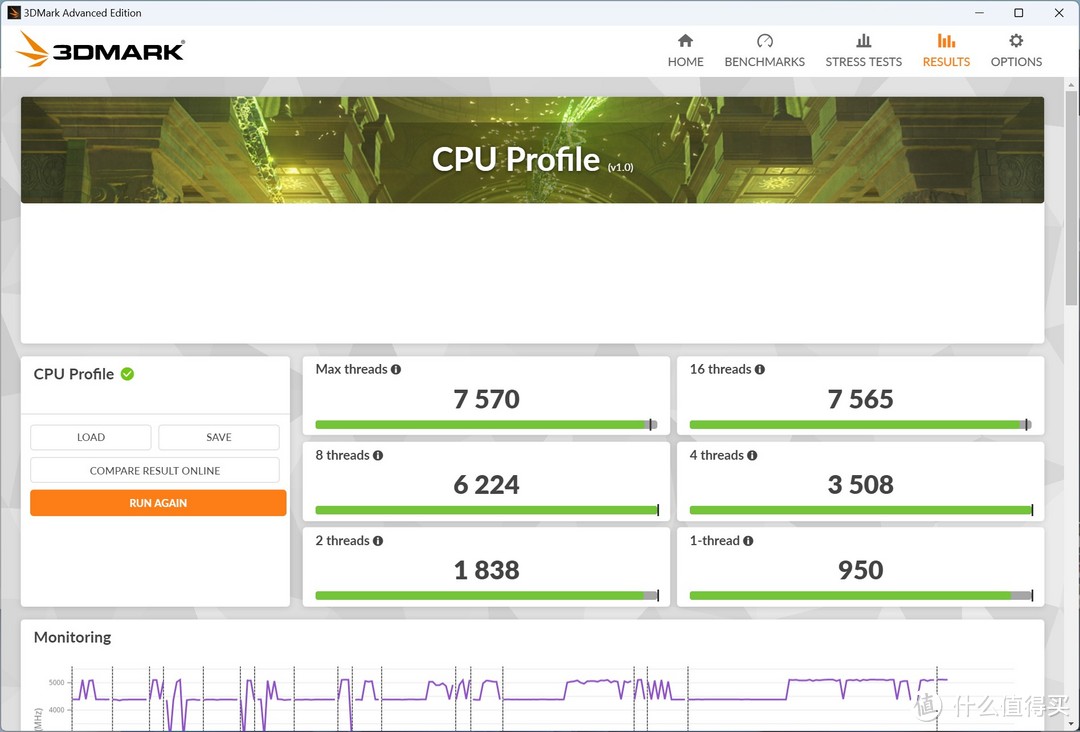Click Compare Result Online
Image resolution: width=1080 pixels, height=732 pixels.
point(155,470)
